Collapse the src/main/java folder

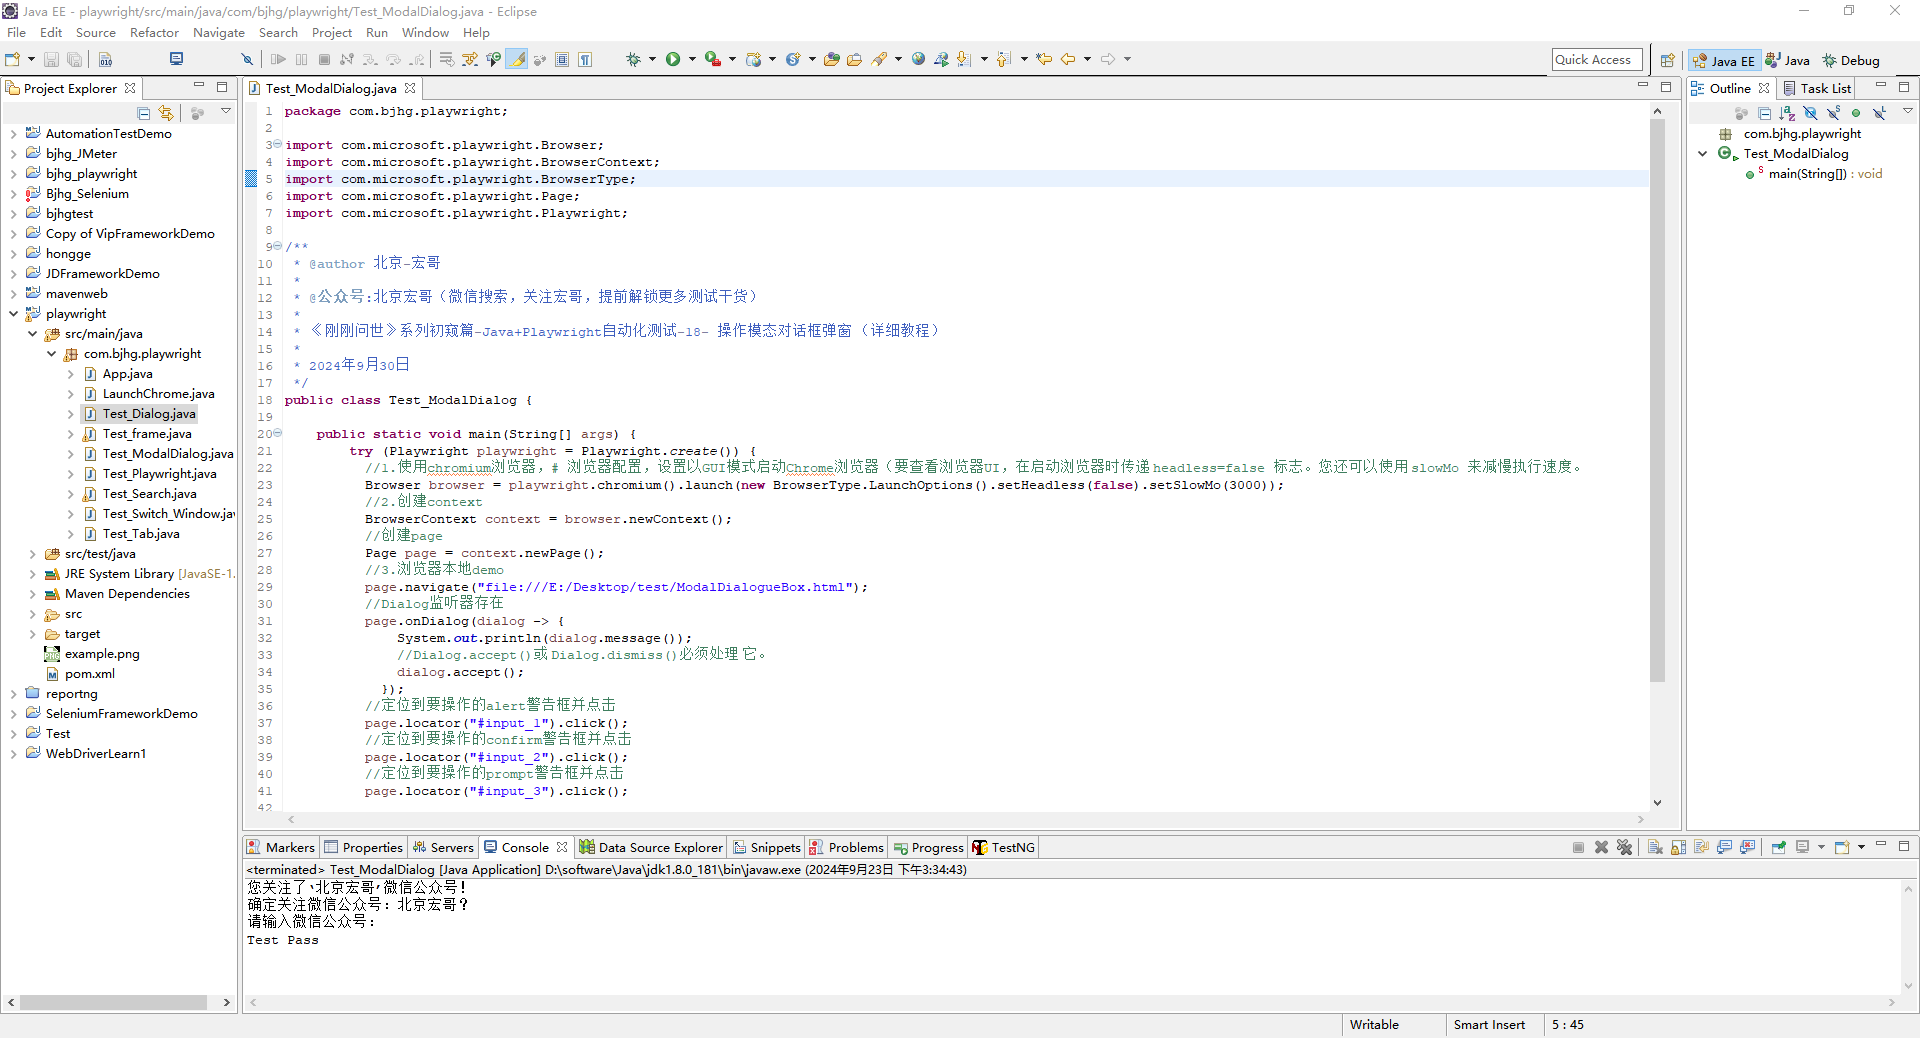(32, 334)
